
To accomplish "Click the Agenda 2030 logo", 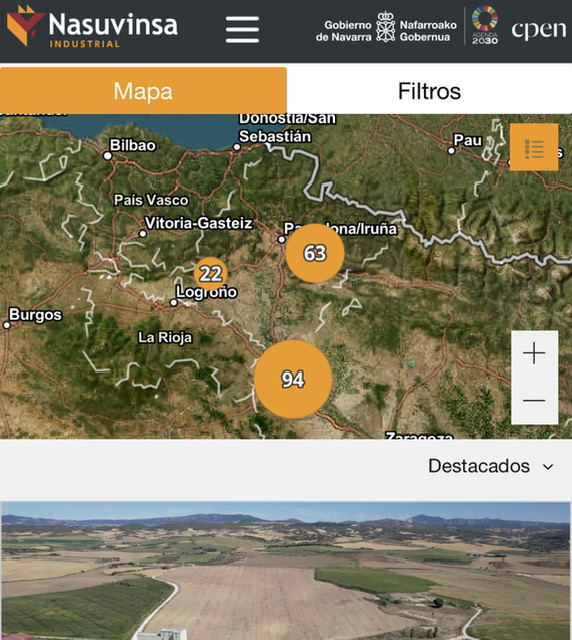I will coord(485,25).
